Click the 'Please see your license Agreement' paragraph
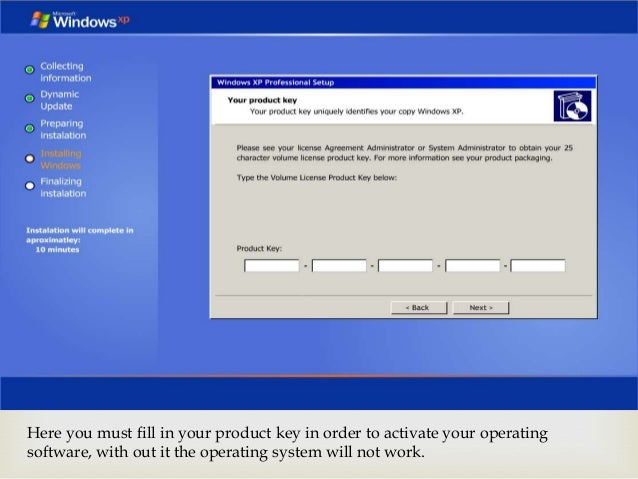This screenshot has height=479, width=638. tap(404, 153)
